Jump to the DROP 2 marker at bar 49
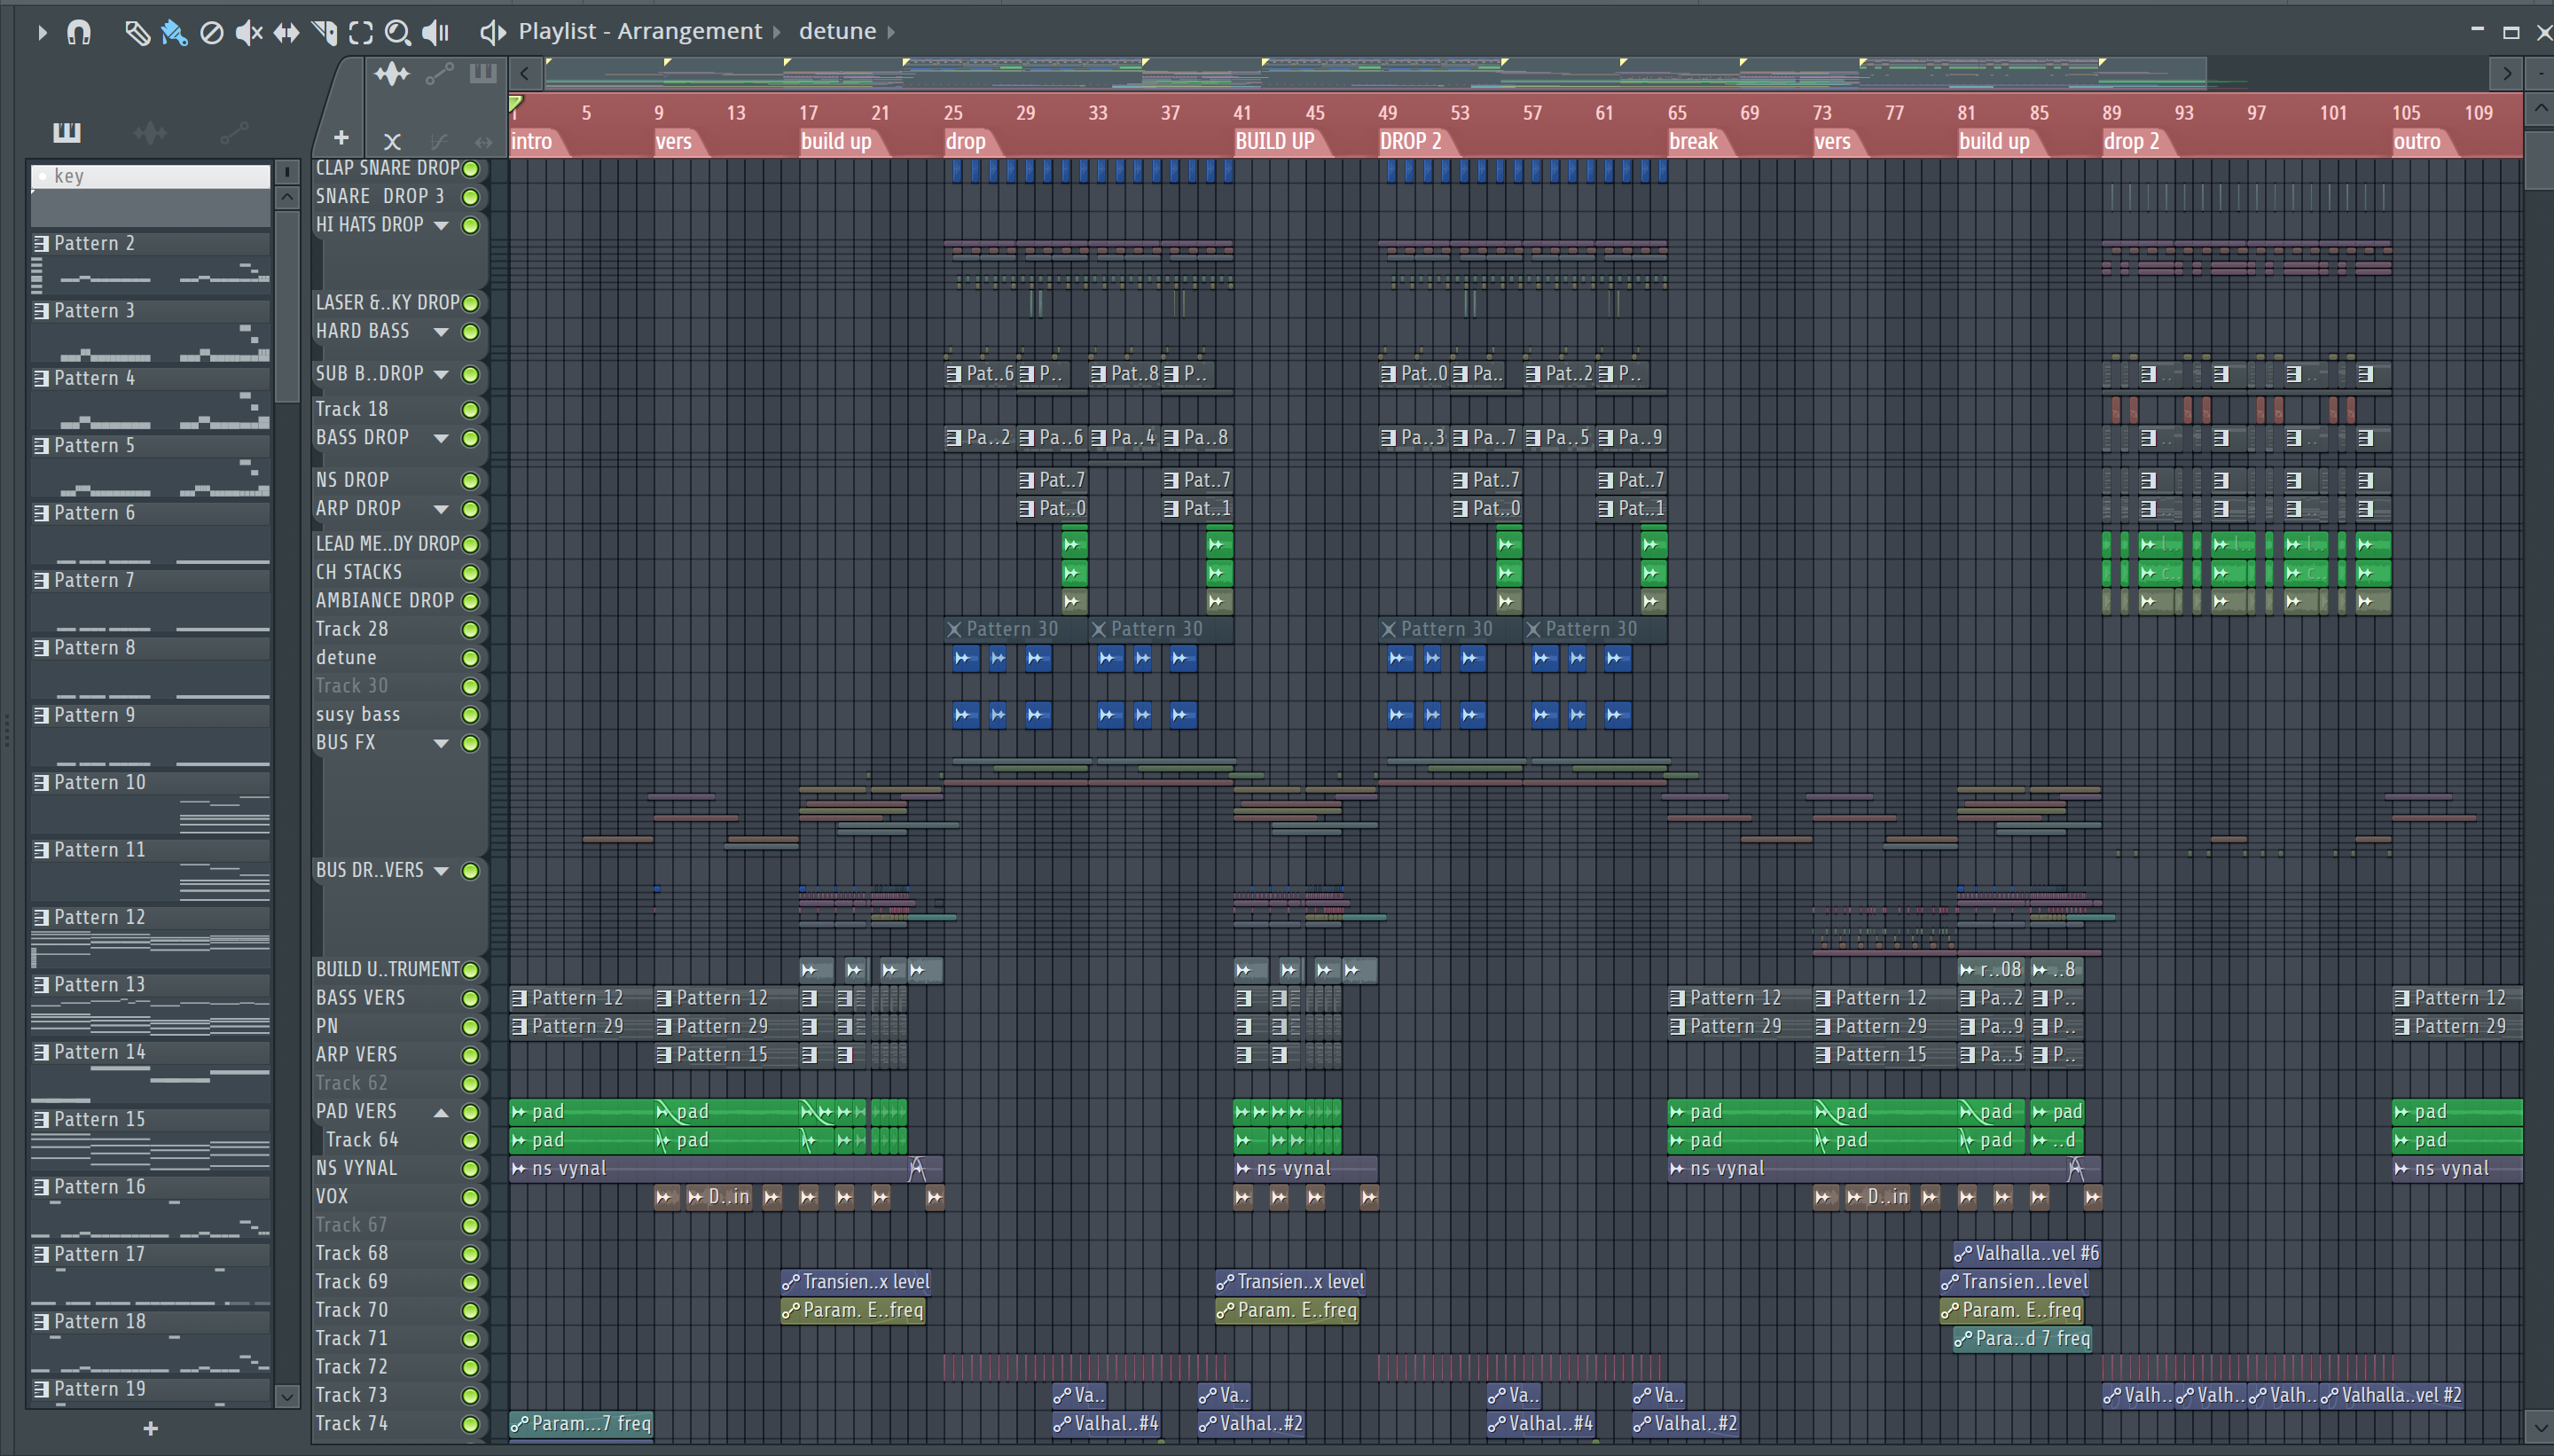2554x1456 pixels. tap(1411, 142)
